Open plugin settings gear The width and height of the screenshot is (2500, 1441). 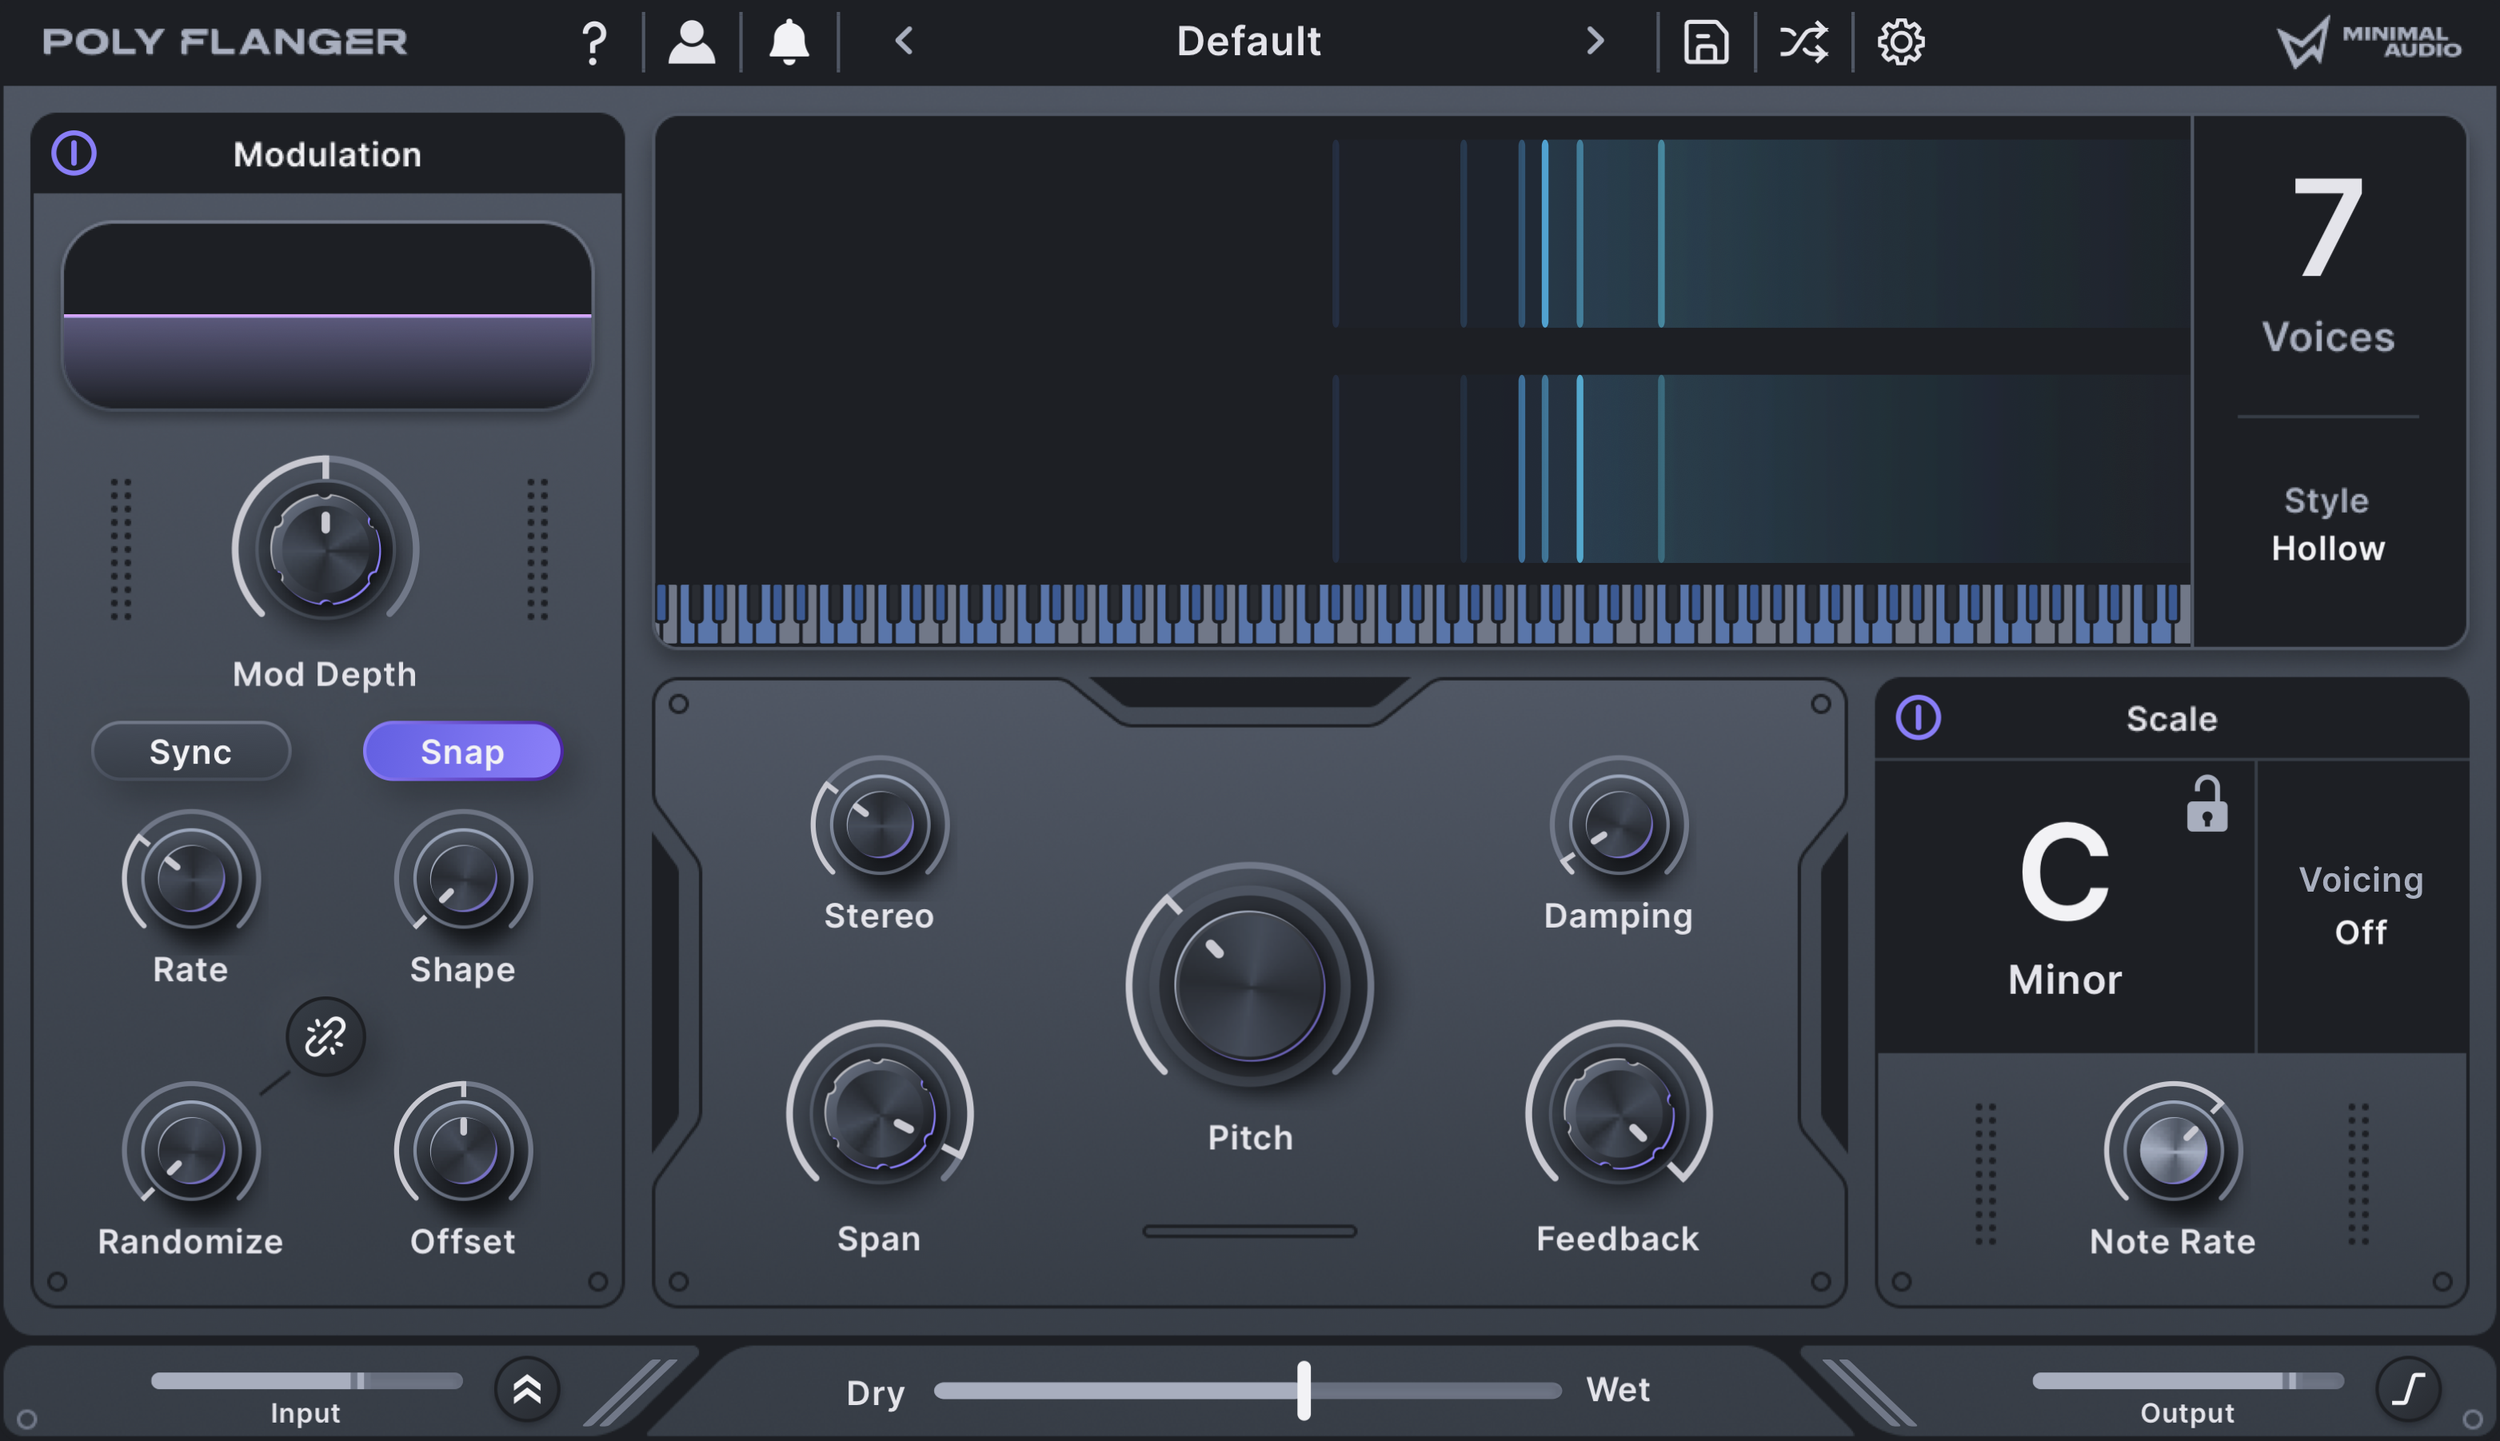[1903, 41]
